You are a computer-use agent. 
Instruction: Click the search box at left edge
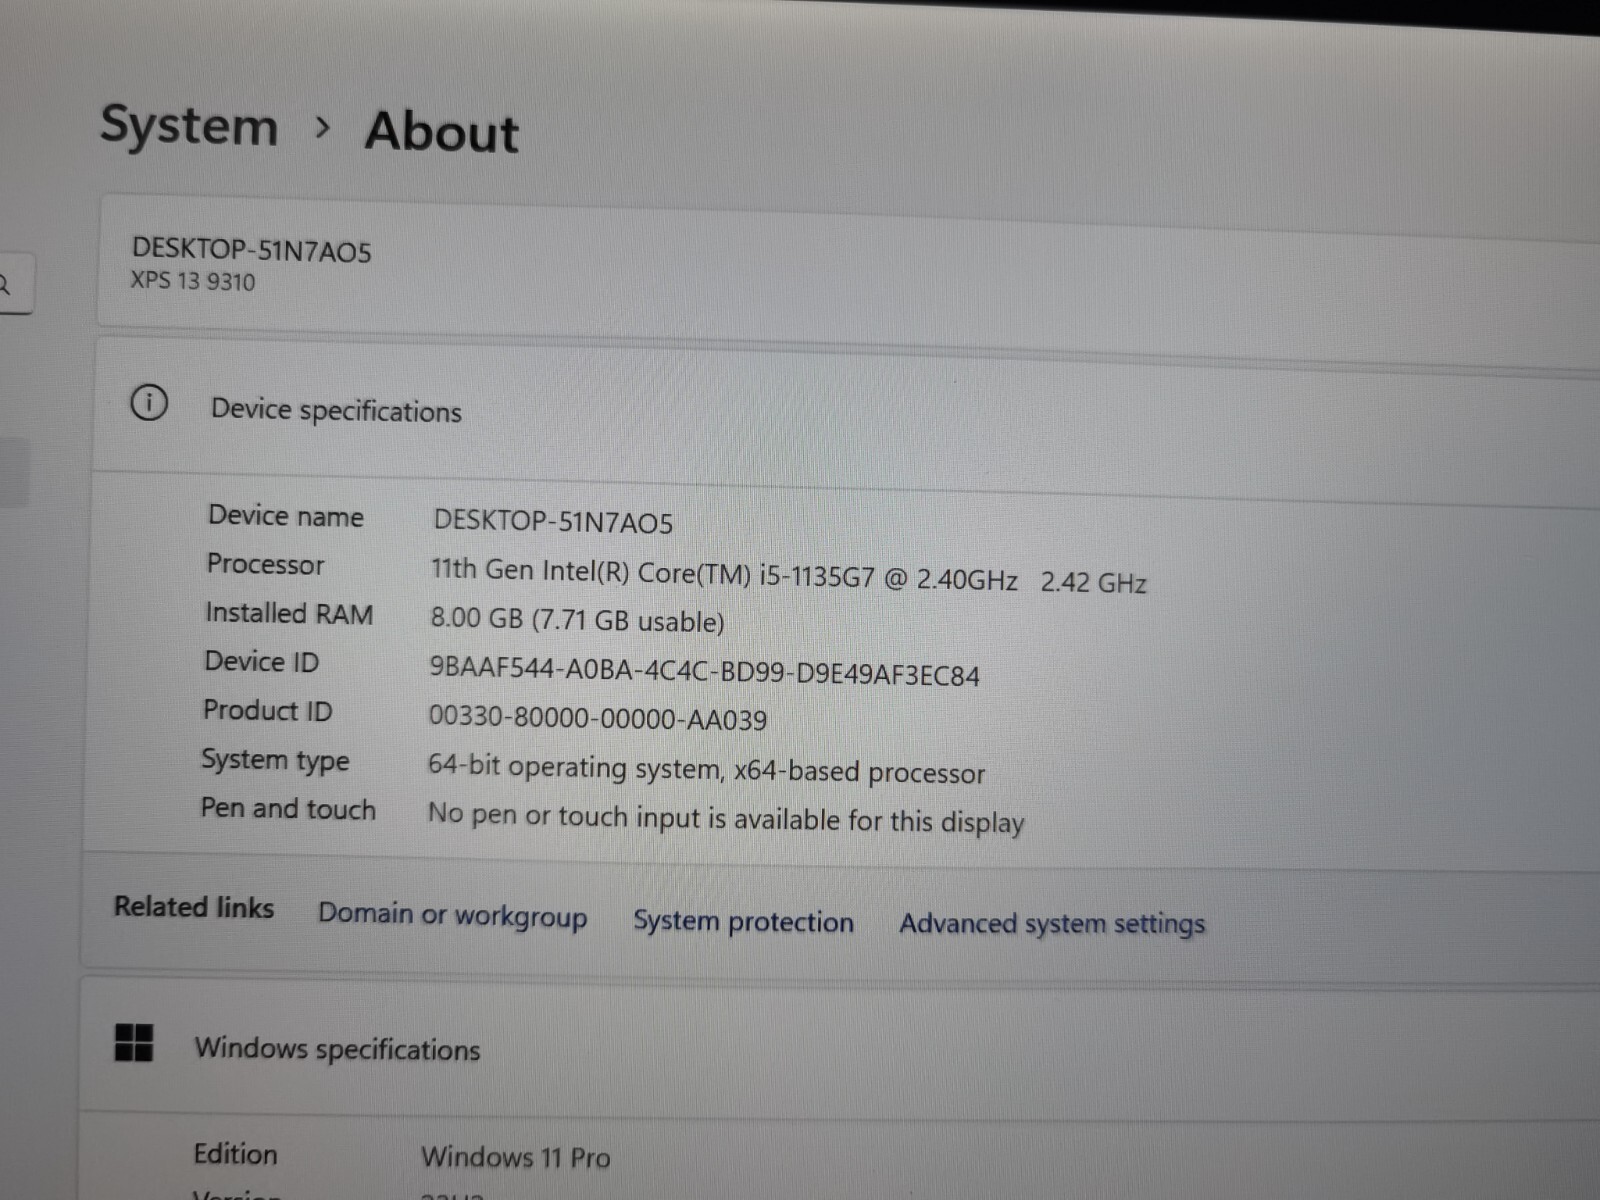point(15,285)
